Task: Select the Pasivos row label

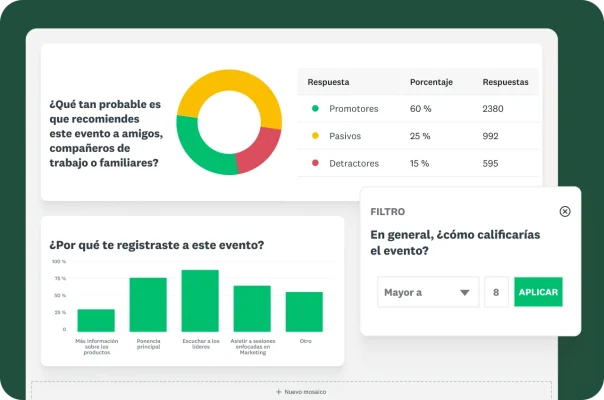Action: point(345,136)
